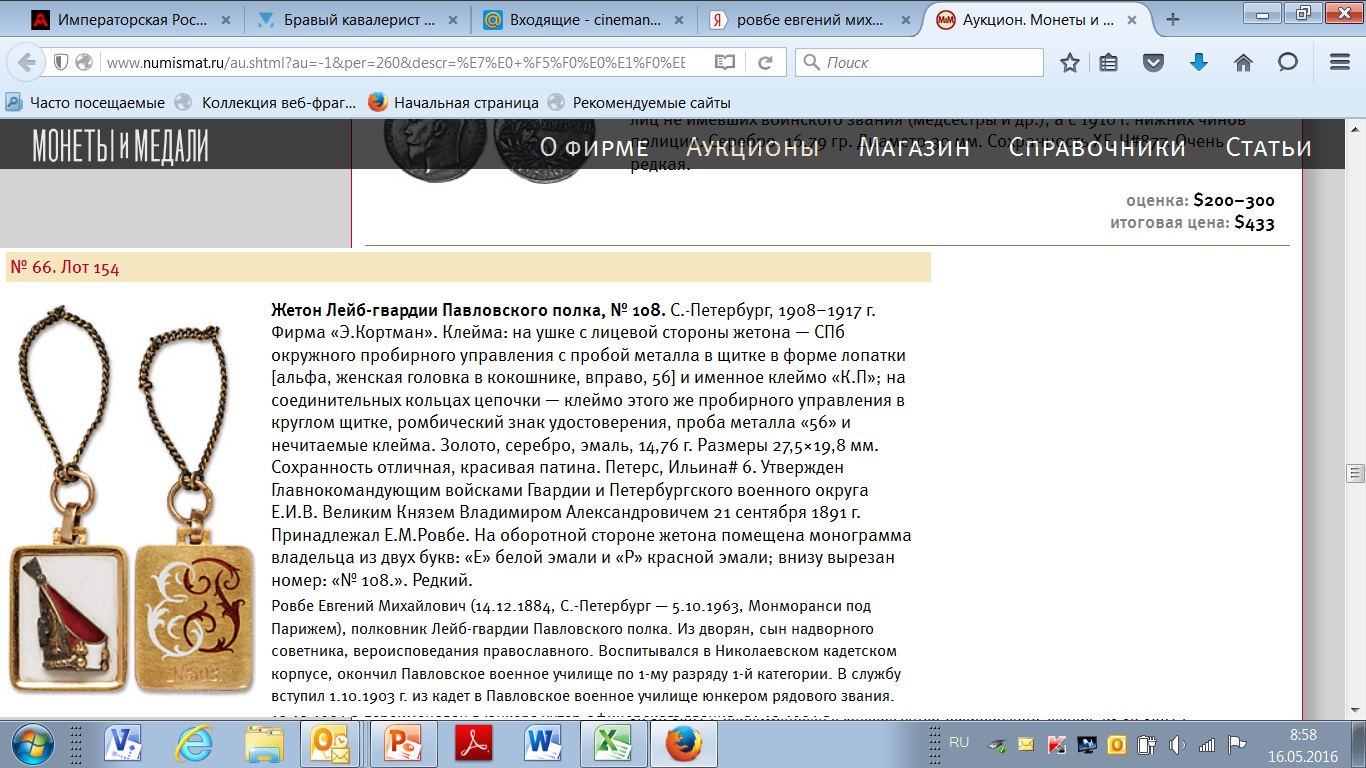1366x768 pixels.
Task: Go to Firefox home page icon
Action: pos(1243,62)
